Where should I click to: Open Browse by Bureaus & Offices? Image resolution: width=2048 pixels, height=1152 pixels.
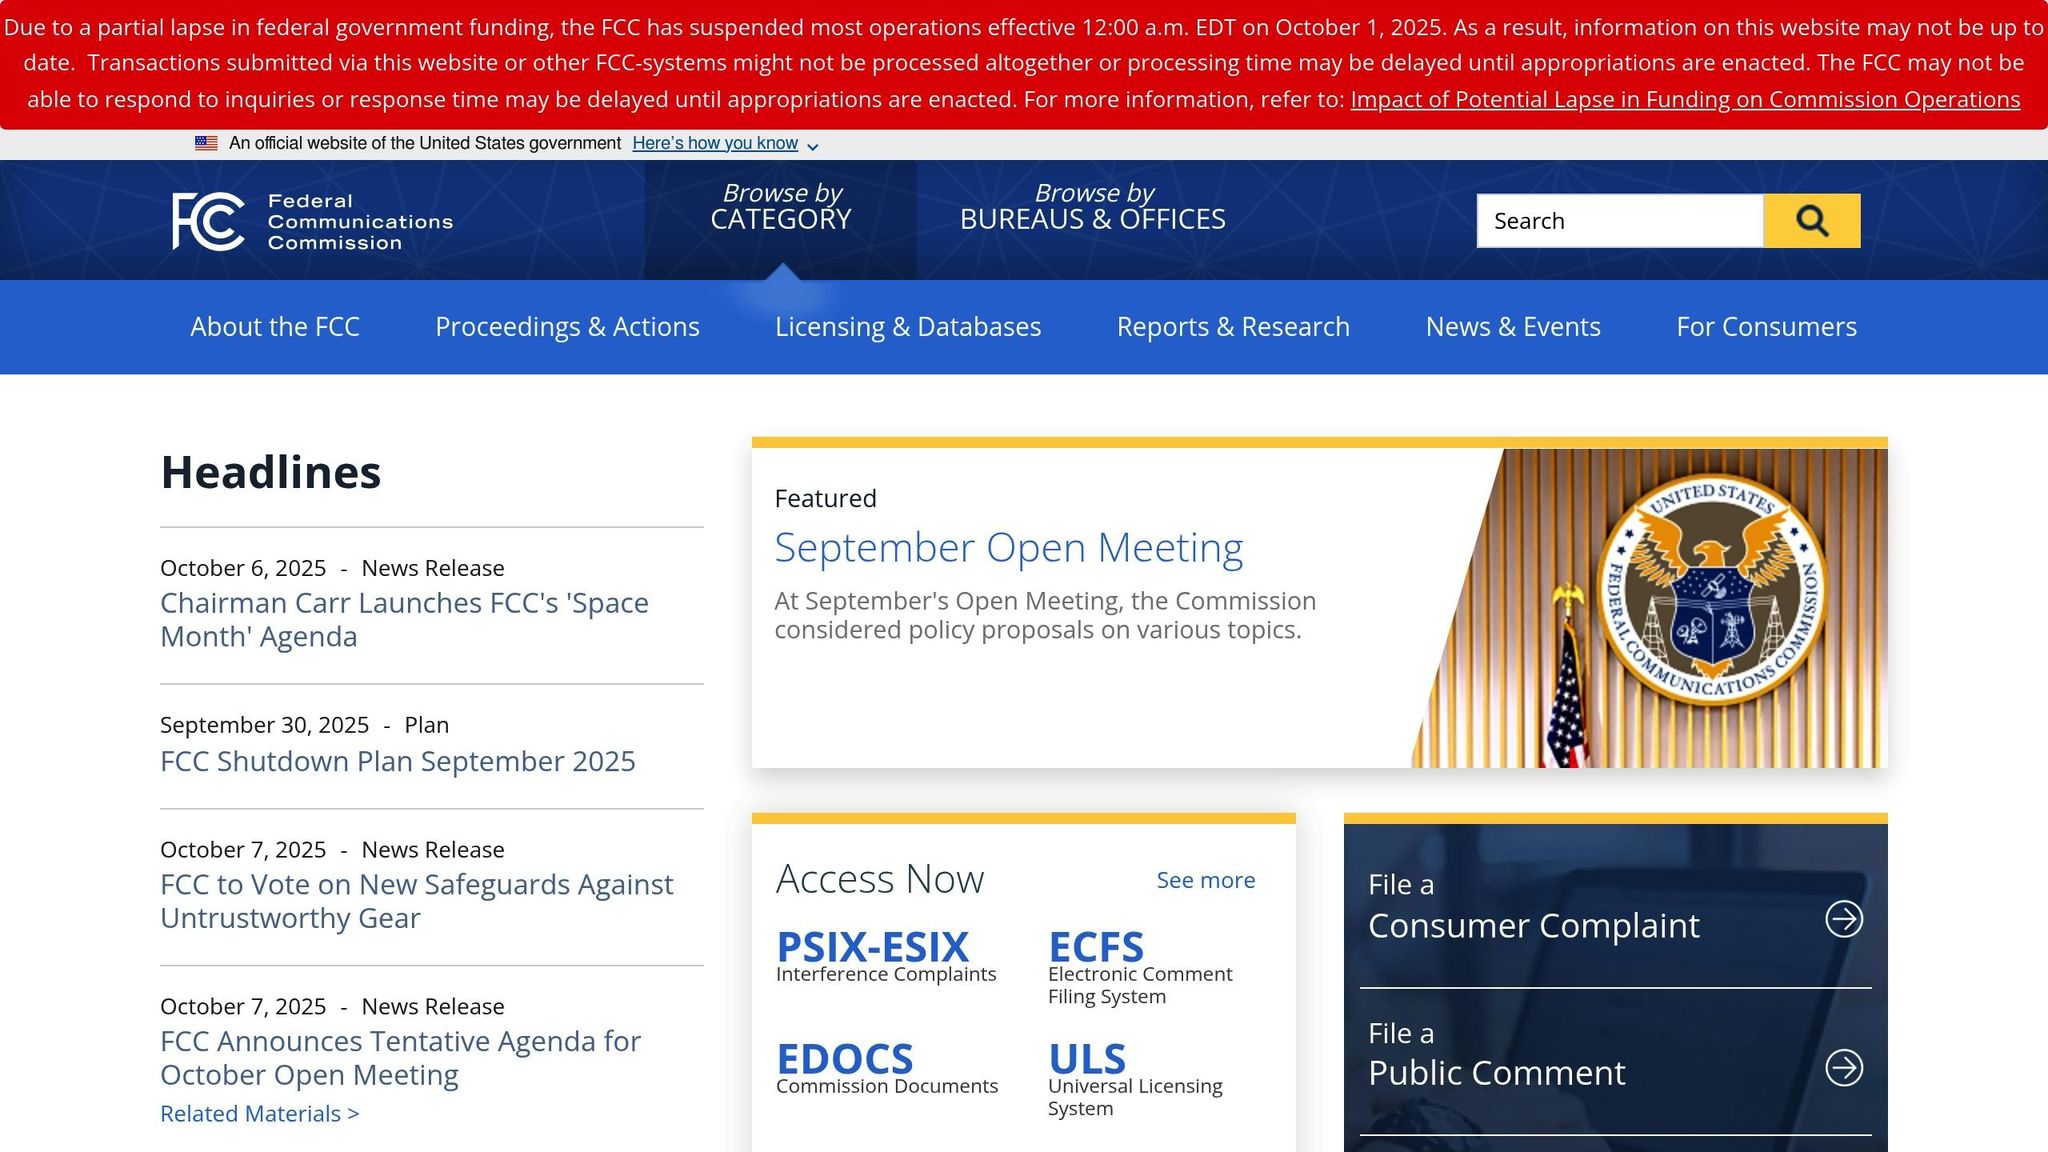click(1092, 207)
